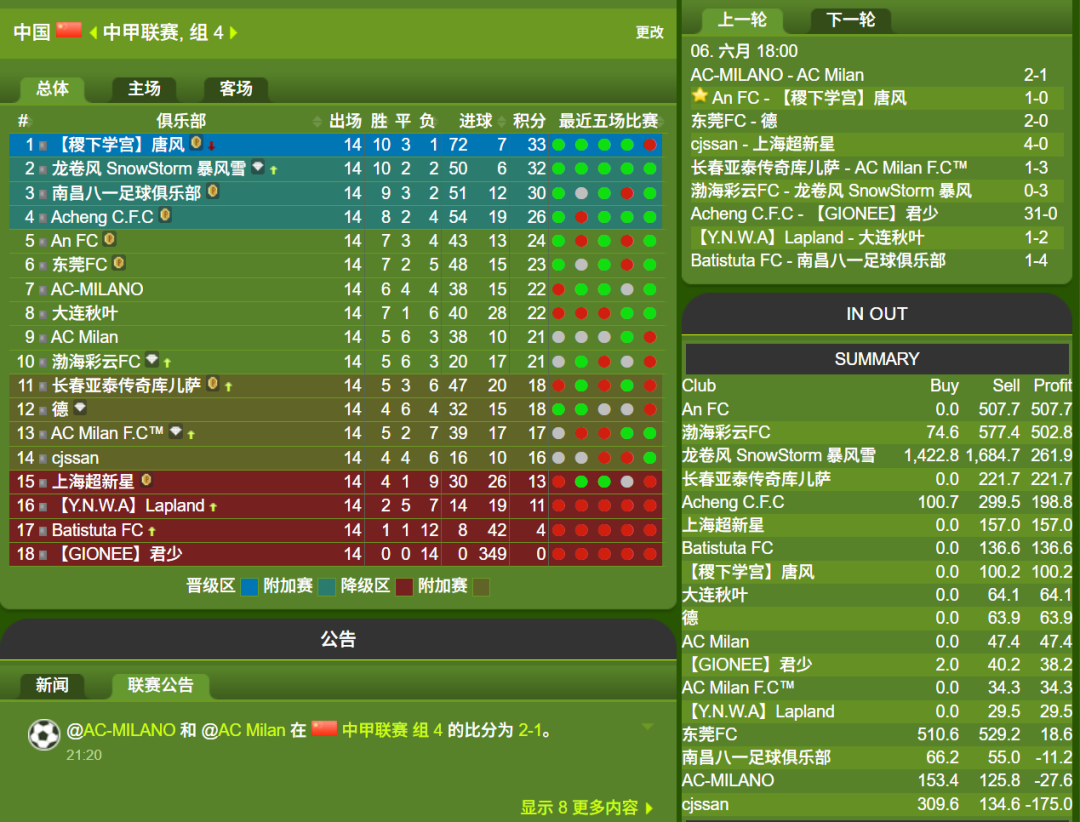
Task: Switch to the 总体 standings tab
Action: point(52,89)
